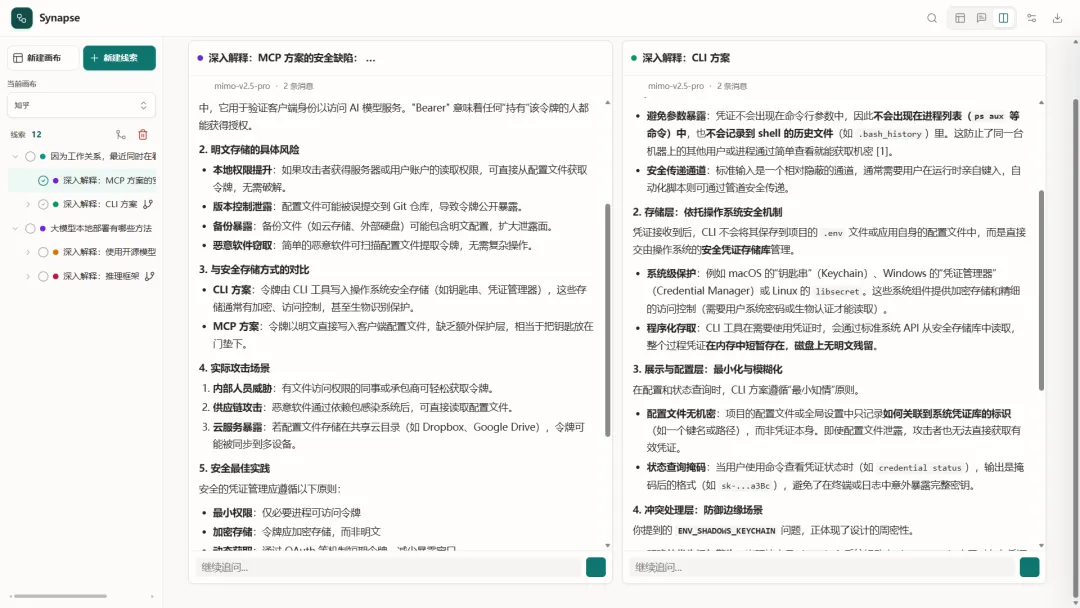Collapse the 因为工作关系 thread chevron
Image resolution: width=1080 pixels, height=608 pixels.
(15, 157)
